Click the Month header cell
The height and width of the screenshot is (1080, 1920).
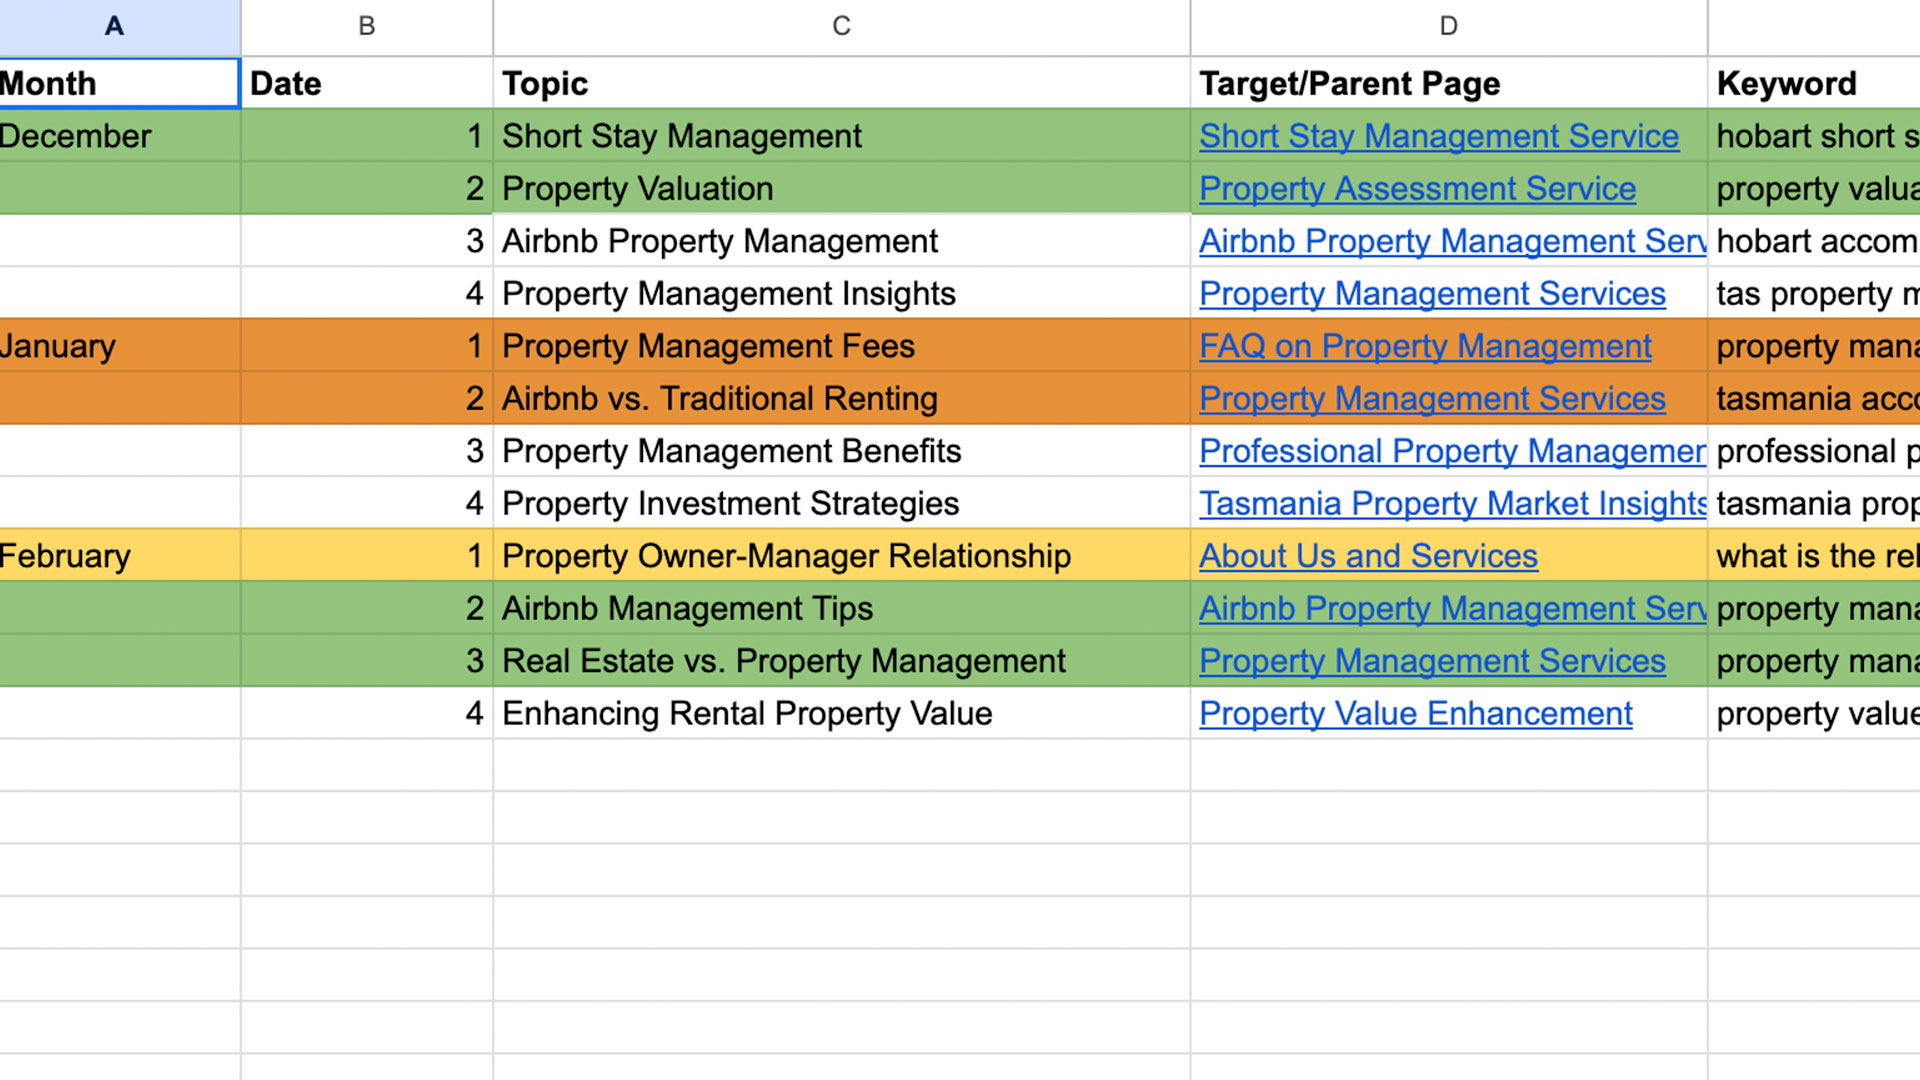(x=119, y=83)
